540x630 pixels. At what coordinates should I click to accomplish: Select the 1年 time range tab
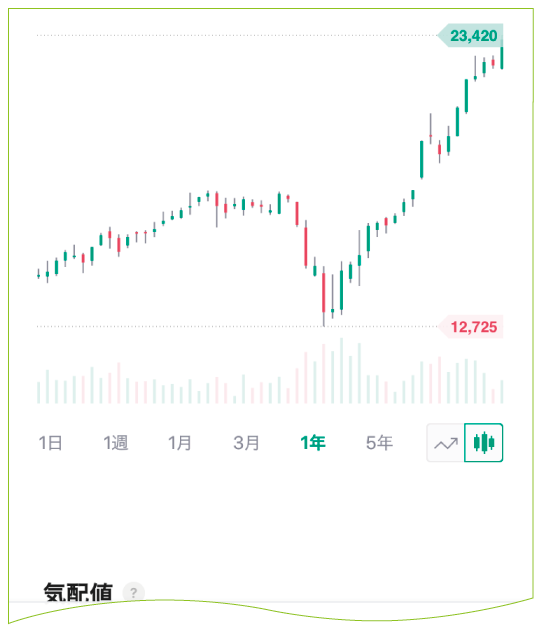click(313, 443)
